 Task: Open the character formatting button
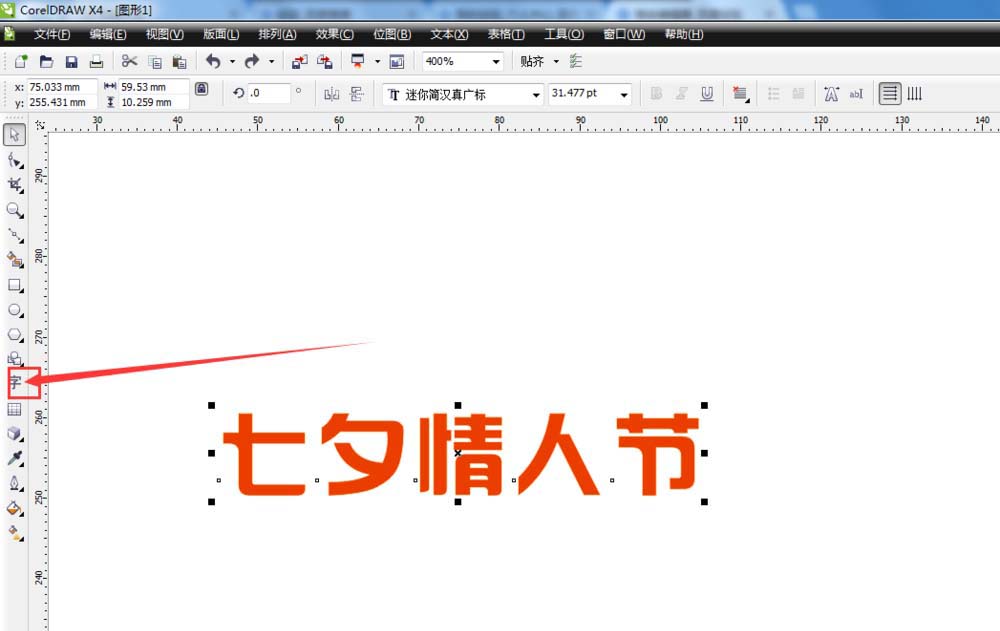click(x=831, y=94)
